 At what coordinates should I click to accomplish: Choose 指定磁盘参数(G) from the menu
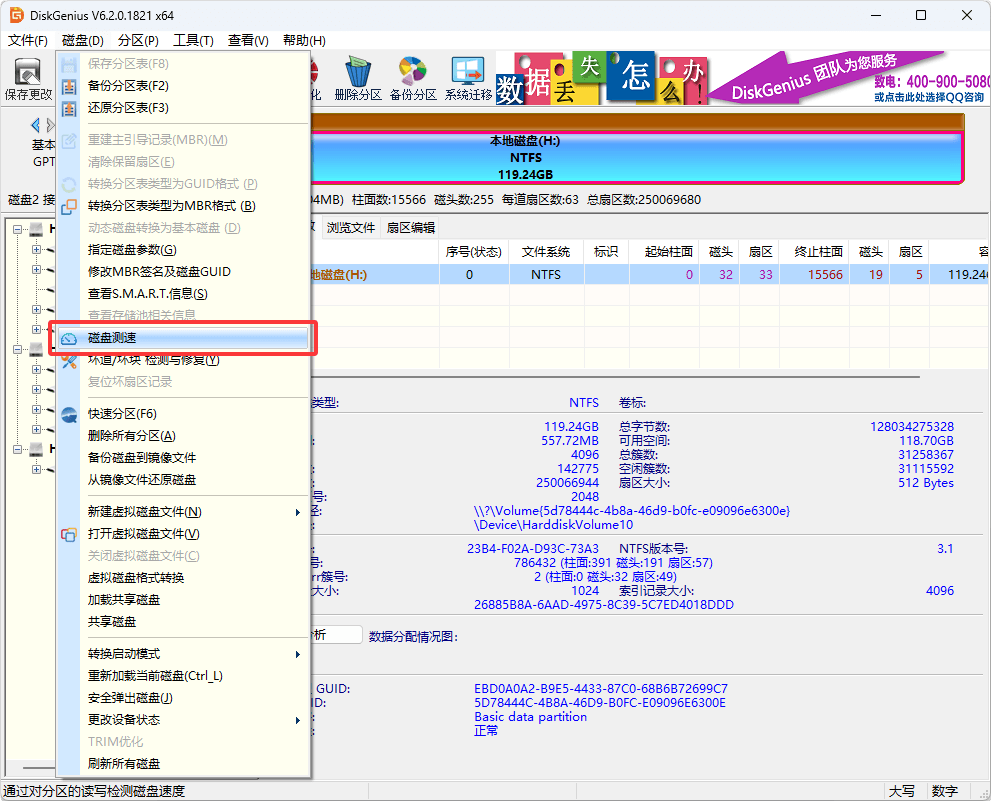182,250
